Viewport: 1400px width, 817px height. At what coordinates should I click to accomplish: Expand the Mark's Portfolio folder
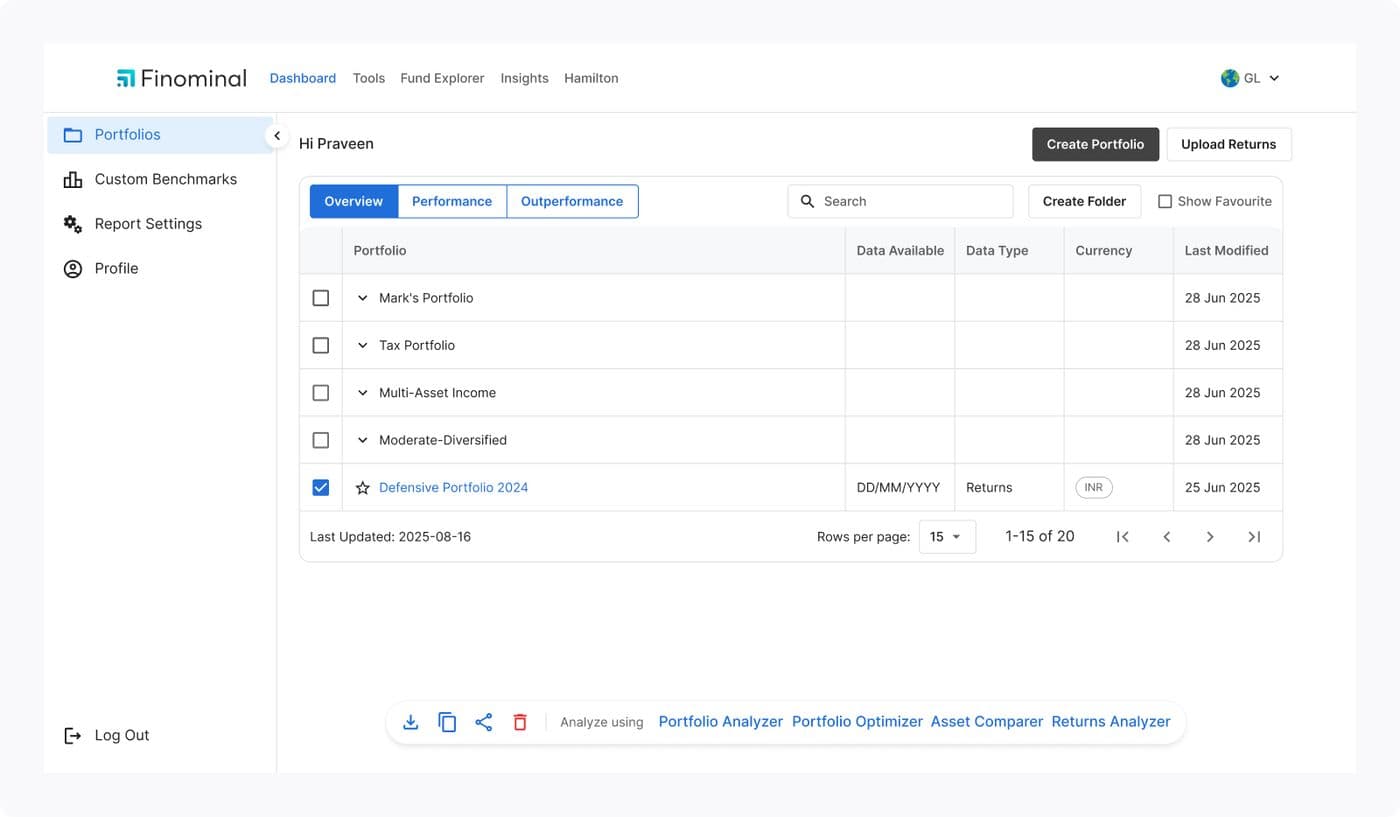pos(363,298)
